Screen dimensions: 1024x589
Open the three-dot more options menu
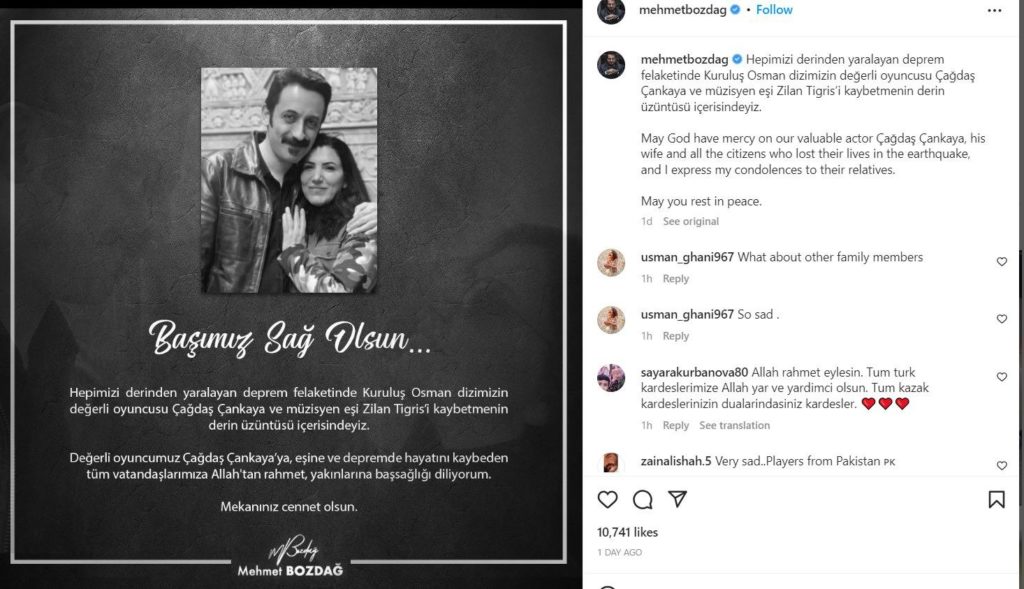994,10
